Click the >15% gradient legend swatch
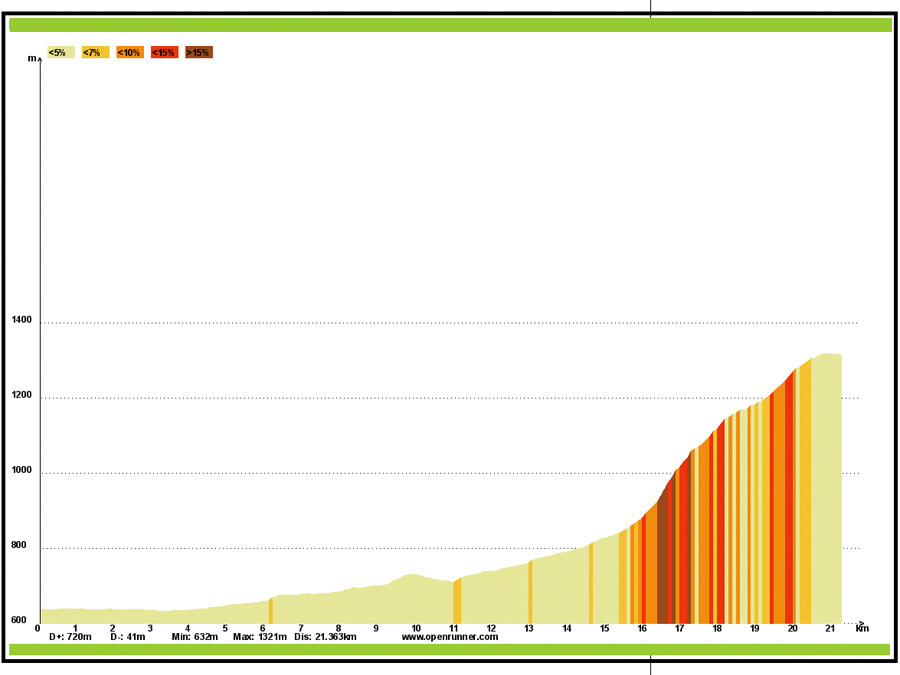The height and width of the screenshot is (675, 900). tap(199, 52)
